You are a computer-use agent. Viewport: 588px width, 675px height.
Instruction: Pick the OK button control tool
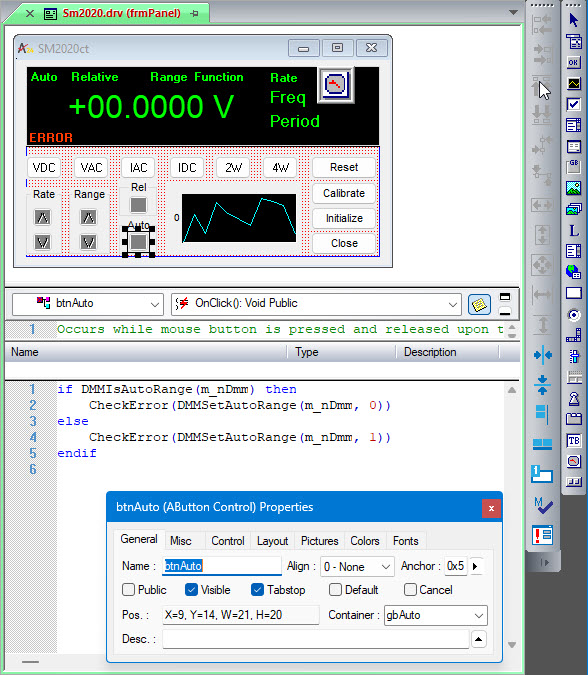(573, 62)
